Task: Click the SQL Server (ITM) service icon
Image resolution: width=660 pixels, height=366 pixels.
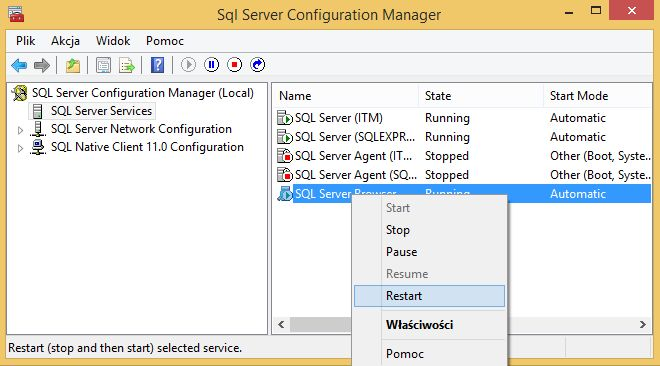Action: click(285, 118)
